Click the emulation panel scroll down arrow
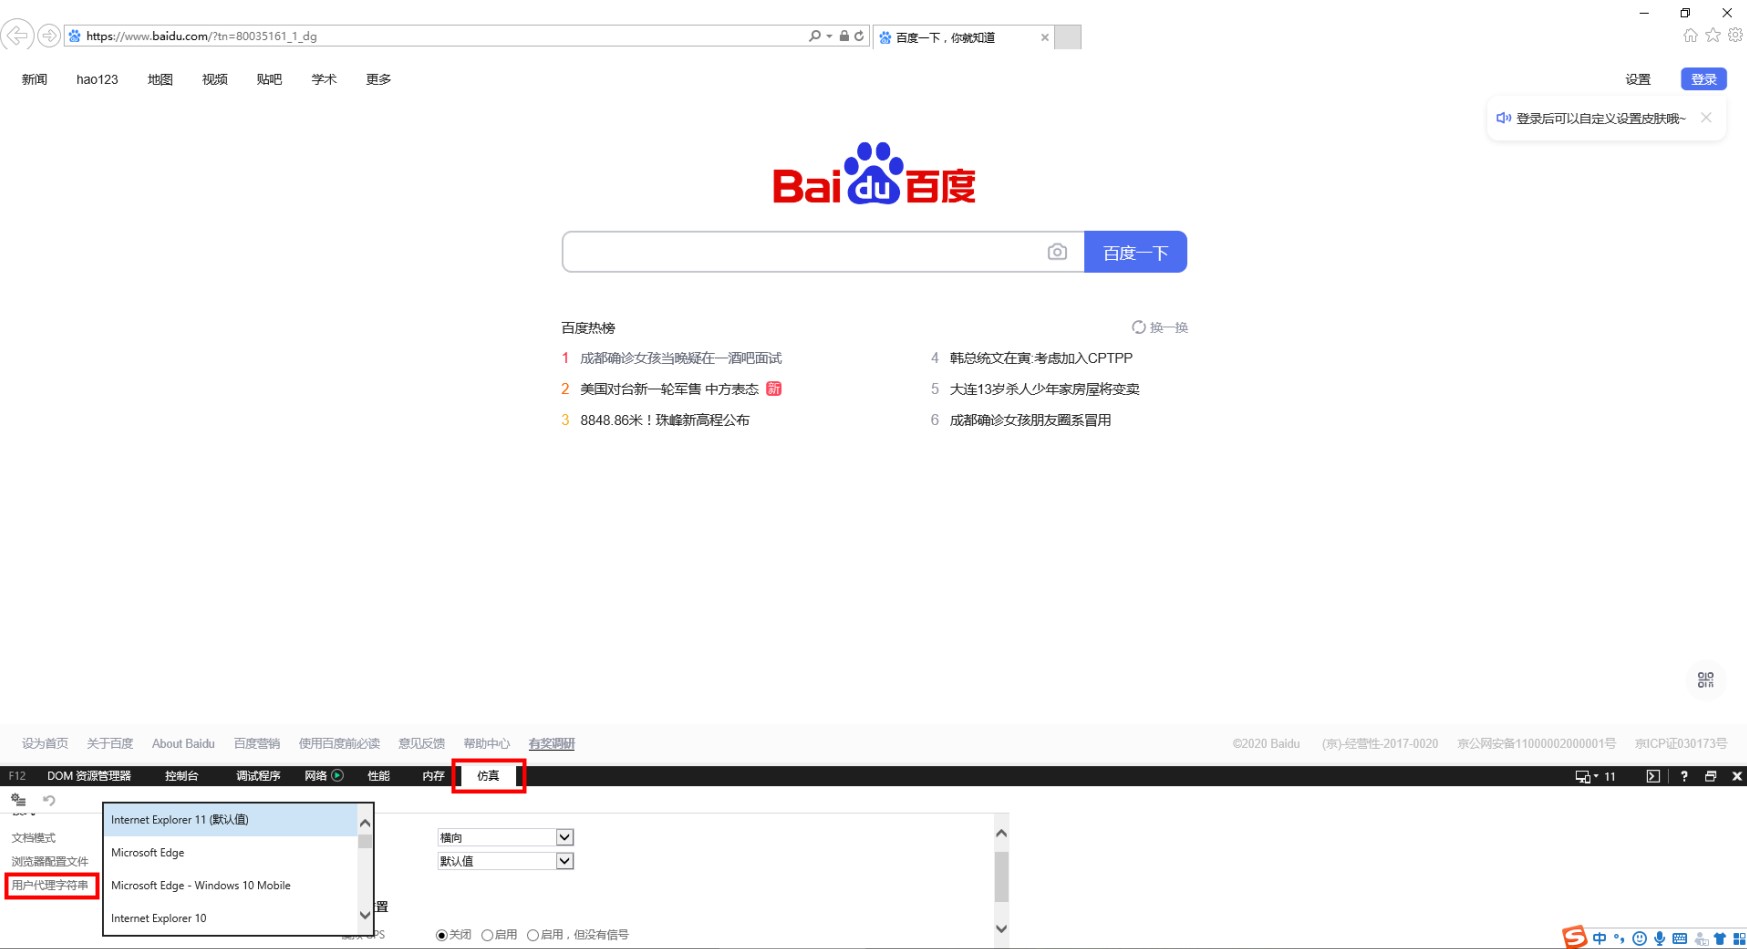Viewport: 1747px width, 949px height. pyautogui.click(x=1001, y=929)
